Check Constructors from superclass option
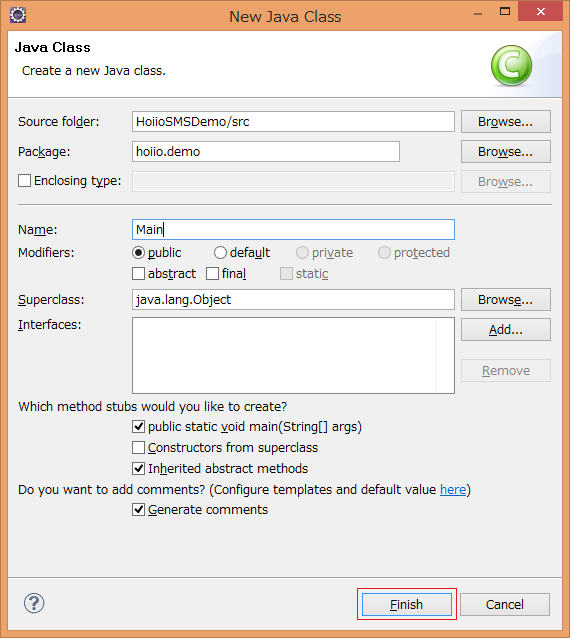 coord(138,448)
